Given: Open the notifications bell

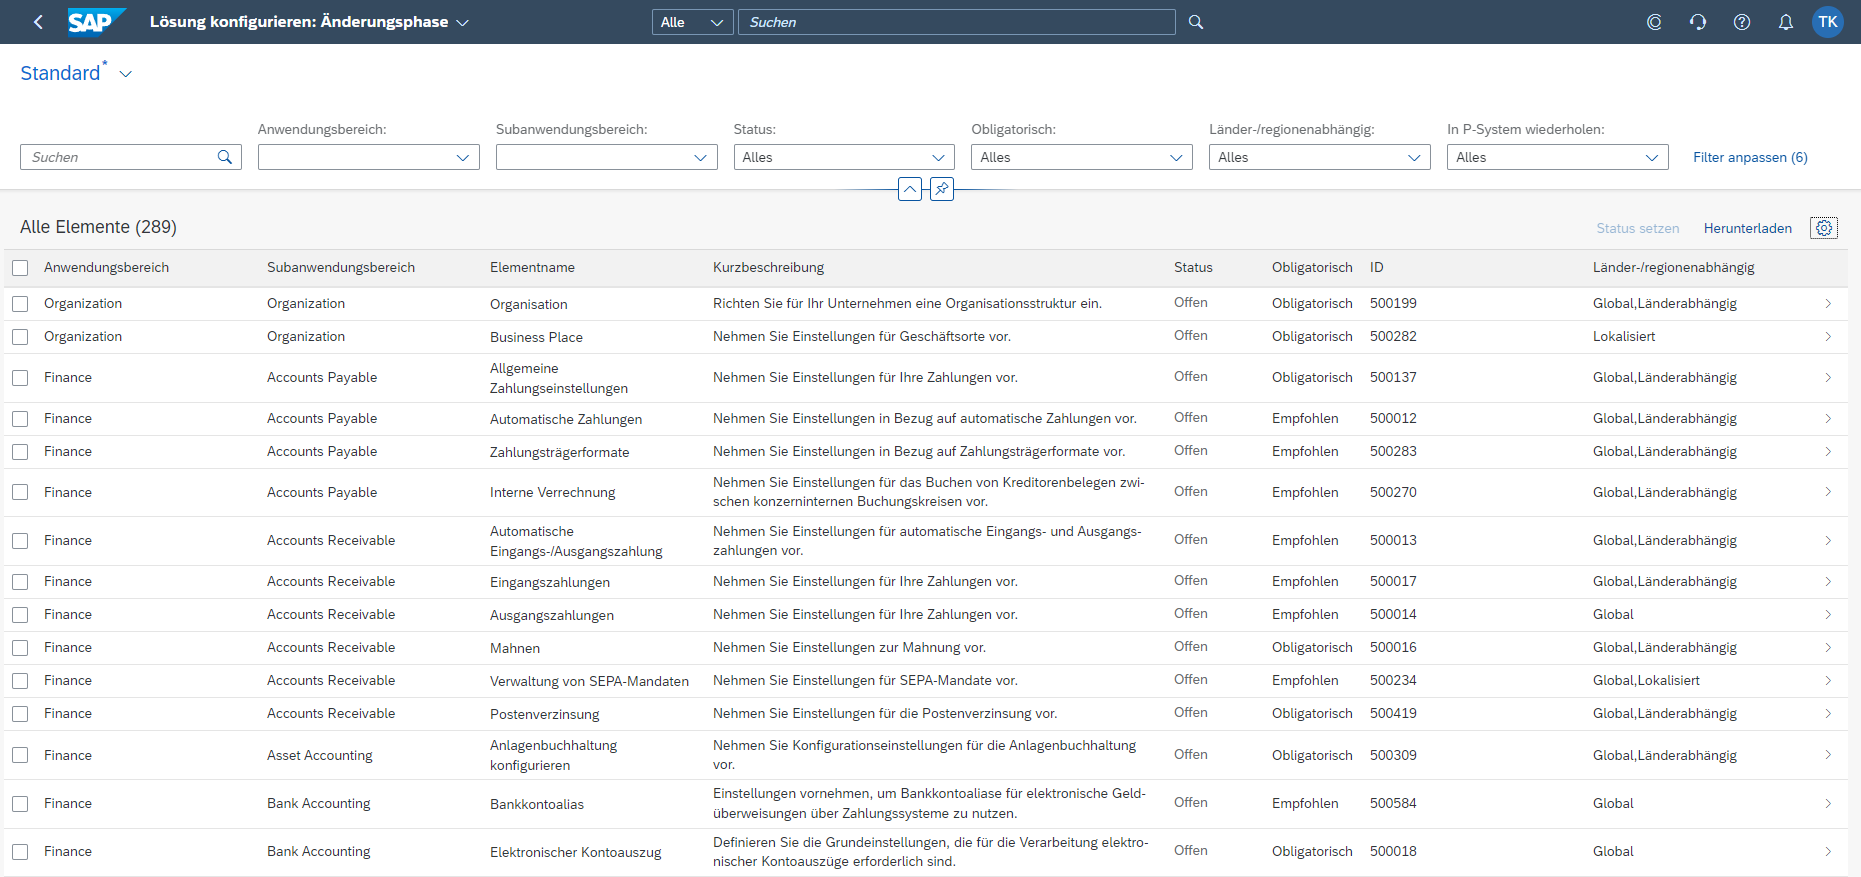Looking at the screenshot, I should click(x=1785, y=22).
